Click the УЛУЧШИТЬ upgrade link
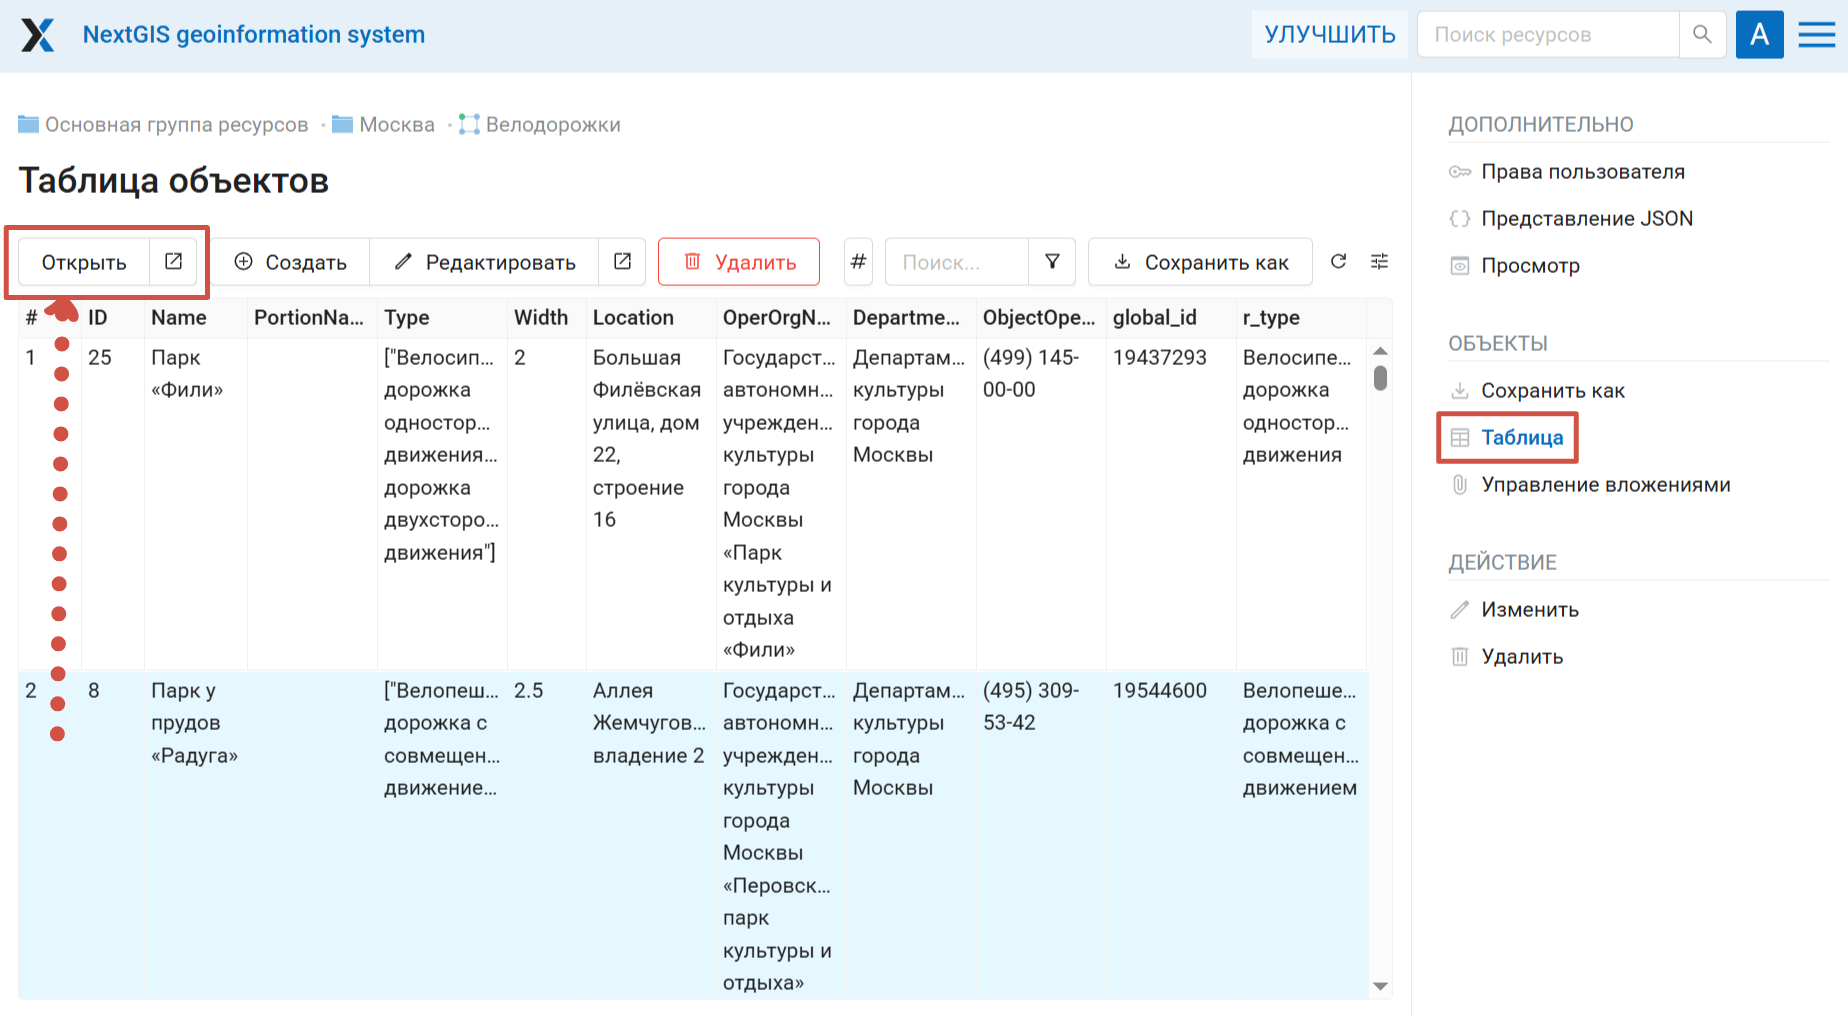Viewport: 1848px width, 1016px height. coord(1329,35)
